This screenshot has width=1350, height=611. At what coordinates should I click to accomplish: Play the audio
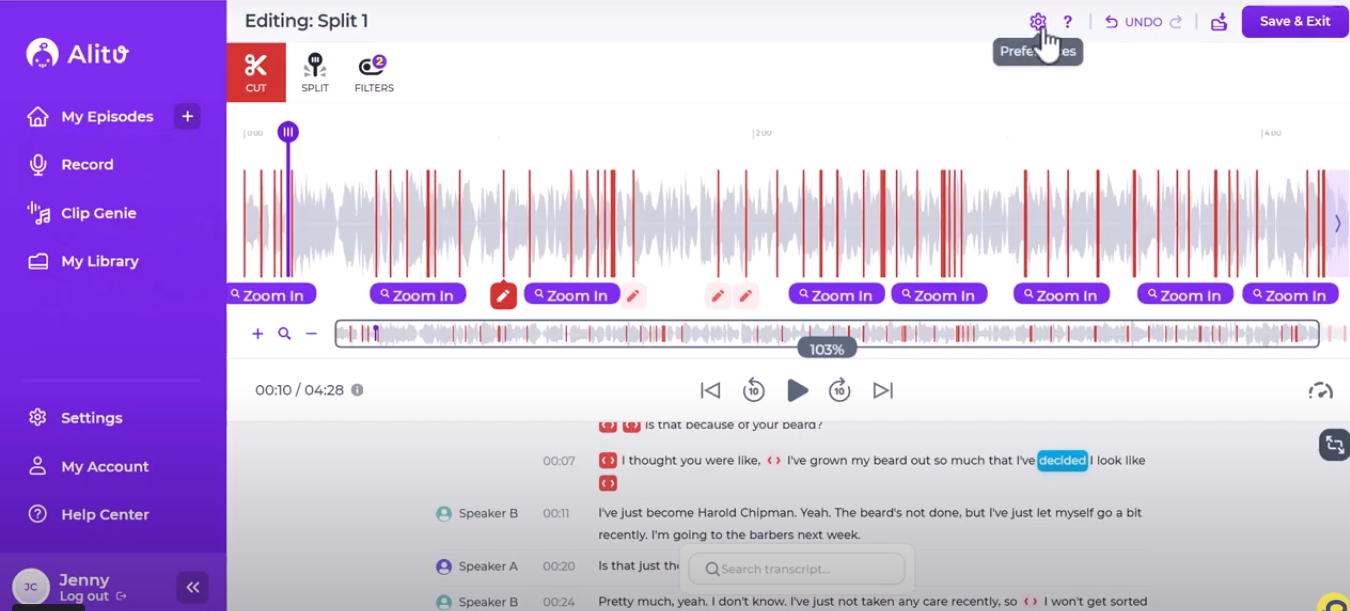[797, 390]
